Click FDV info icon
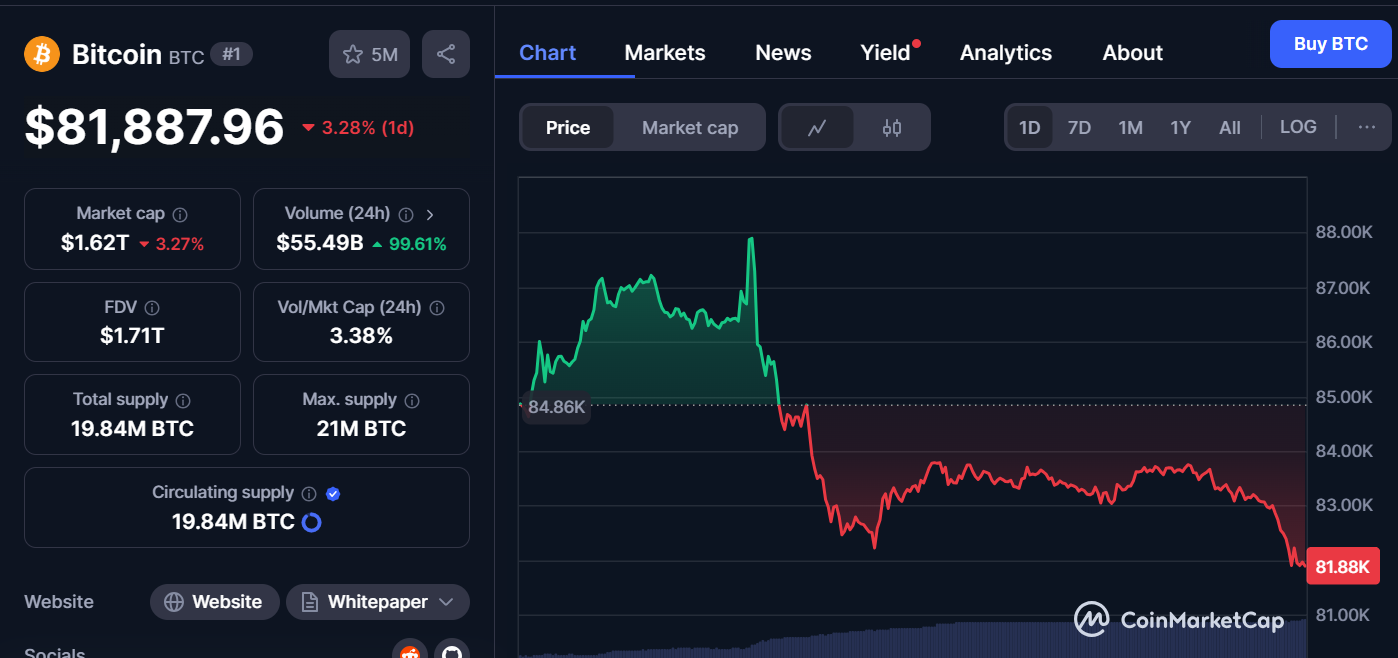The width and height of the screenshot is (1398, 658). [152, 308]
